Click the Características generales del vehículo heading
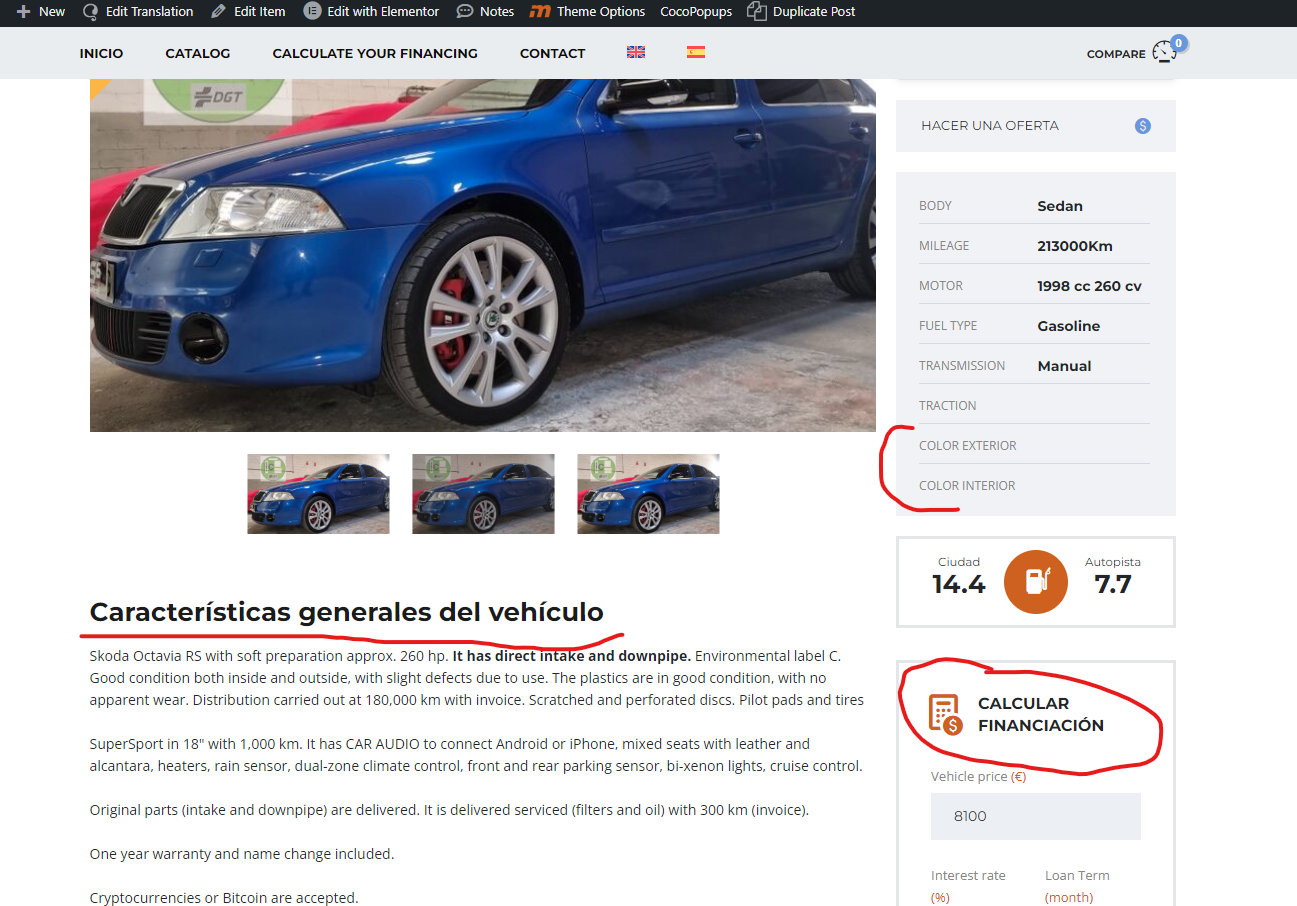The height and width of the screenshot is (906, 1297). [x=347, y=612]
